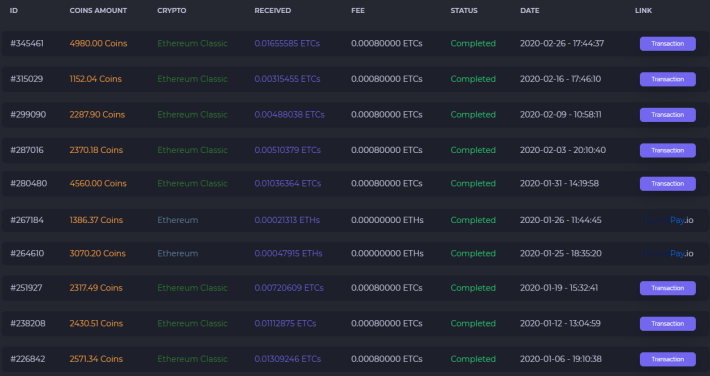This screenshot has height=376, width=710.
Task: Open Transaction link for withdrawal #238208
Action: point(667,323)
